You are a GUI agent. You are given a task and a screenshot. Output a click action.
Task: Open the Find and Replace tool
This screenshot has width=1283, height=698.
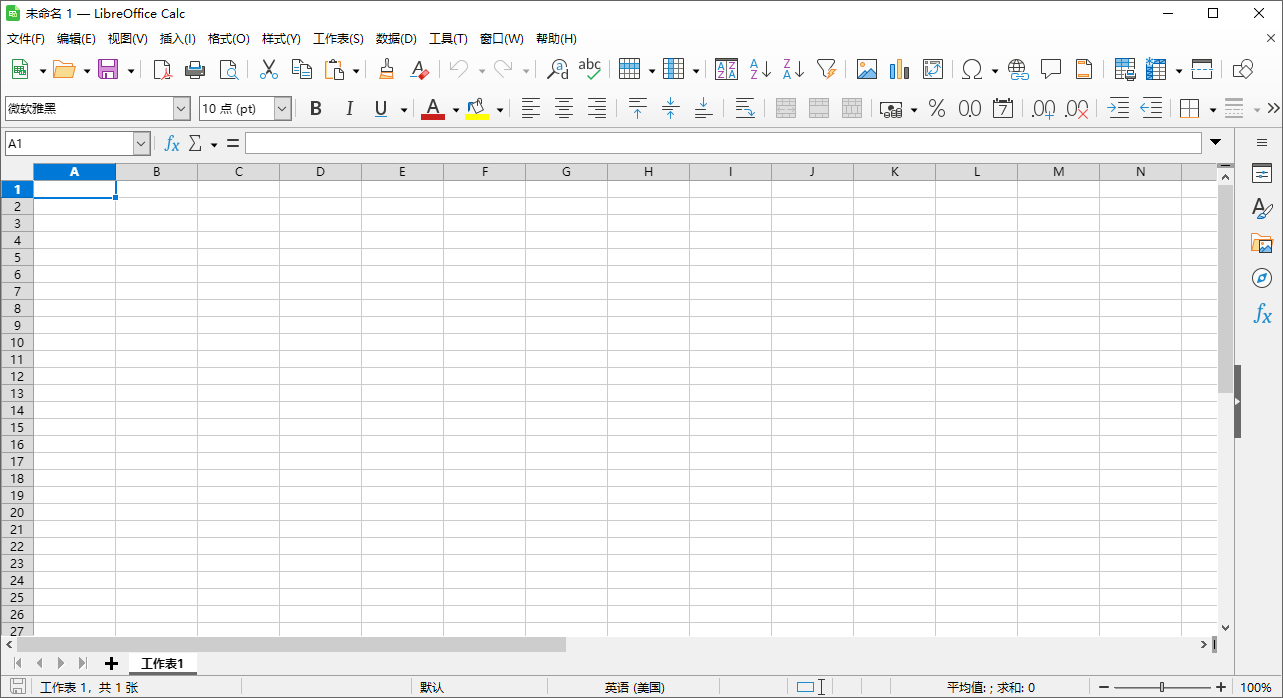(x=559, y=70)
